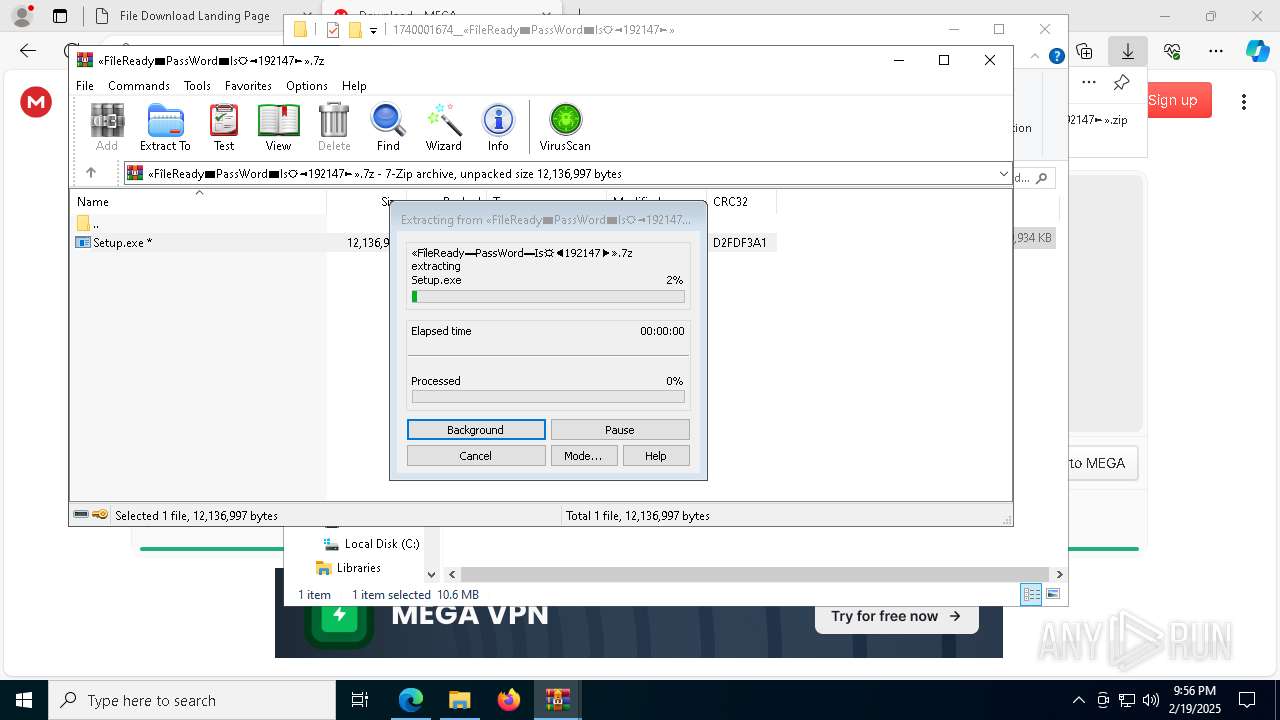Pause the extraction
This screenshot has width=1280, height=720.
(620, 430)
